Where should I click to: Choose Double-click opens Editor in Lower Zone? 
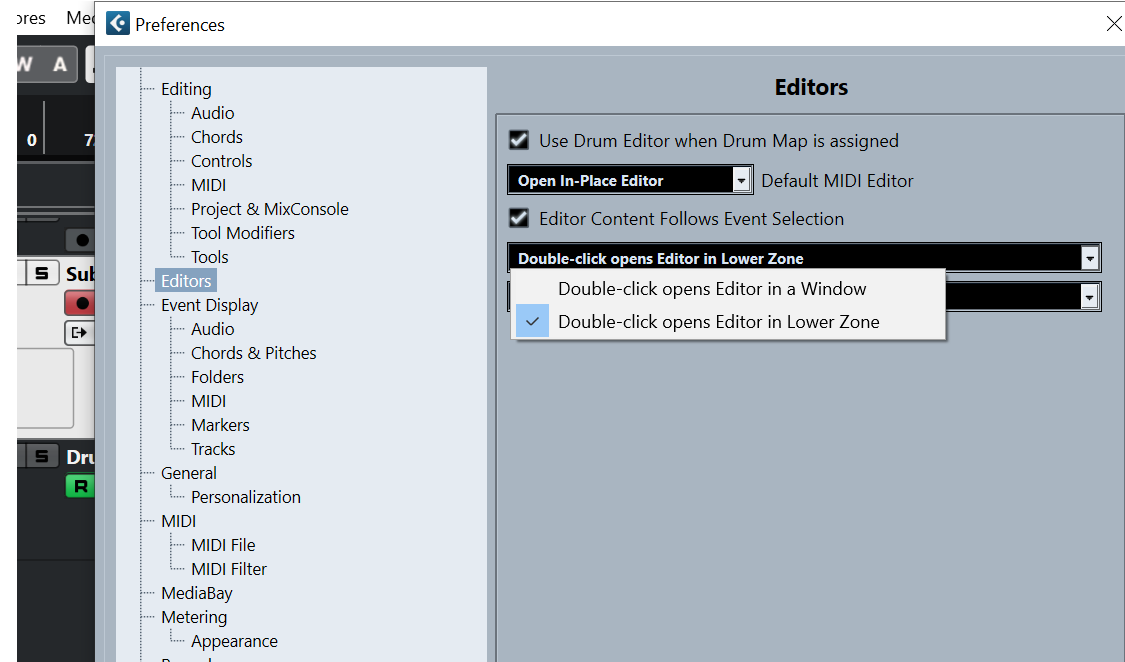pyautogui.click(x=718, y=322)
